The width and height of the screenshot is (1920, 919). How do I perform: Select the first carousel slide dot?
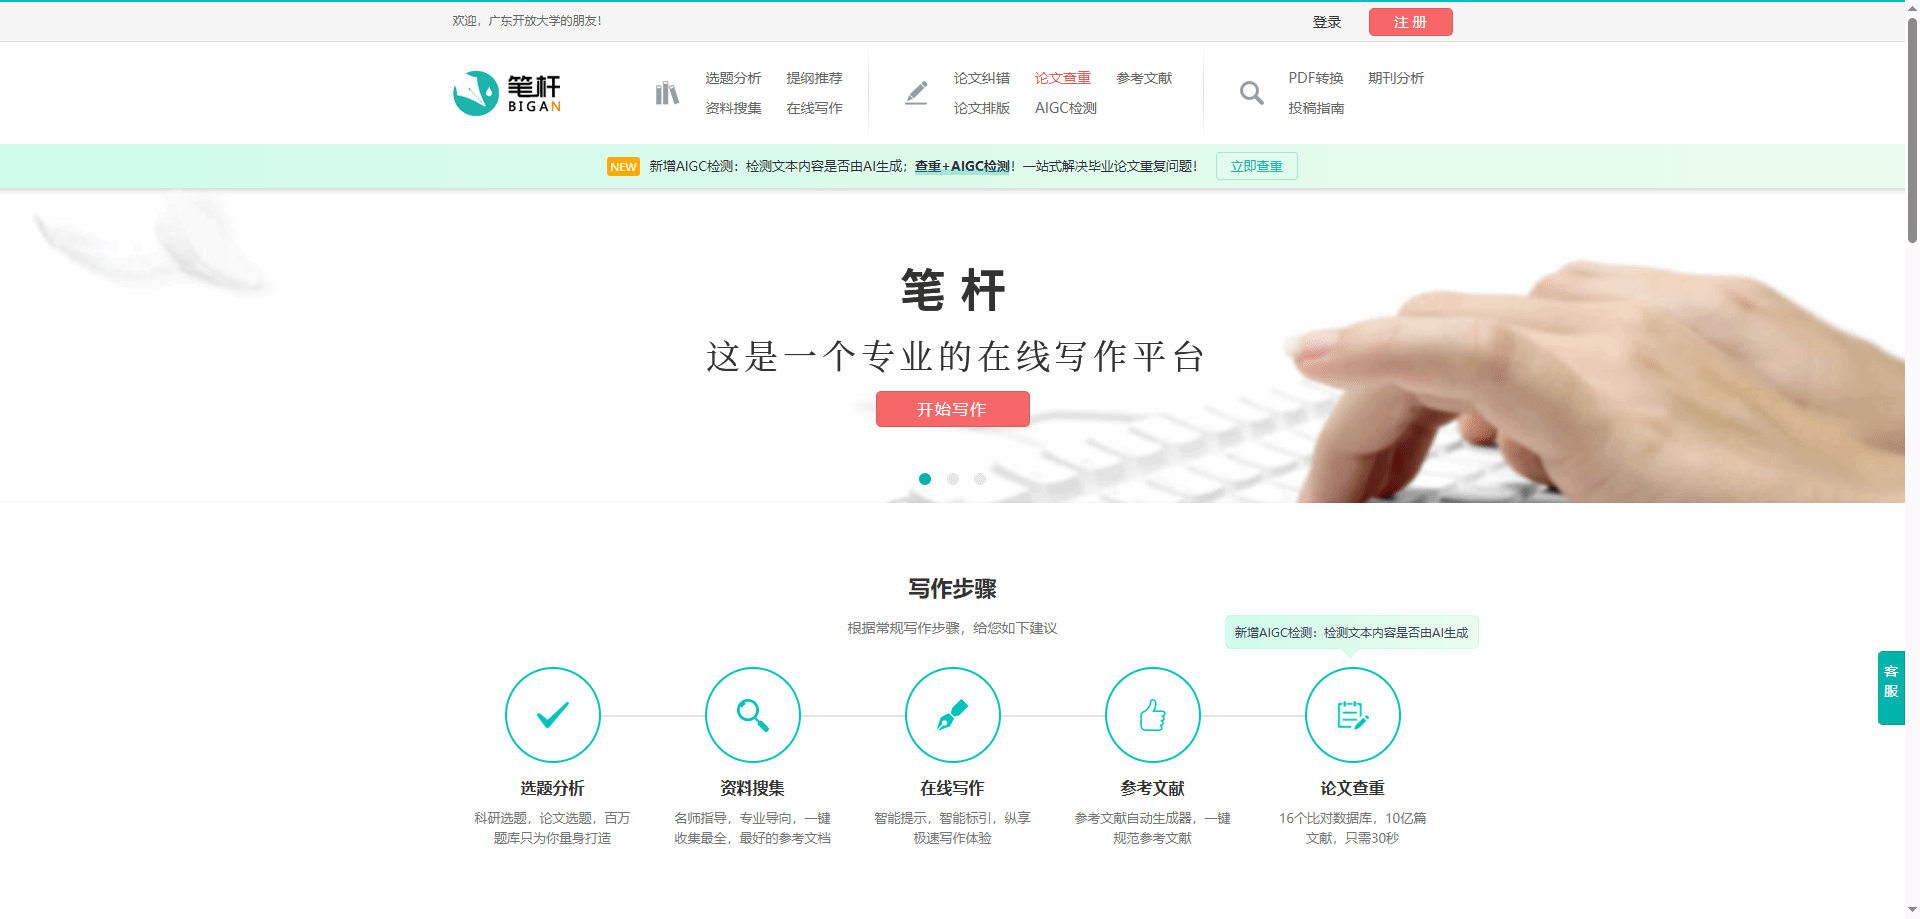(925, 479)
